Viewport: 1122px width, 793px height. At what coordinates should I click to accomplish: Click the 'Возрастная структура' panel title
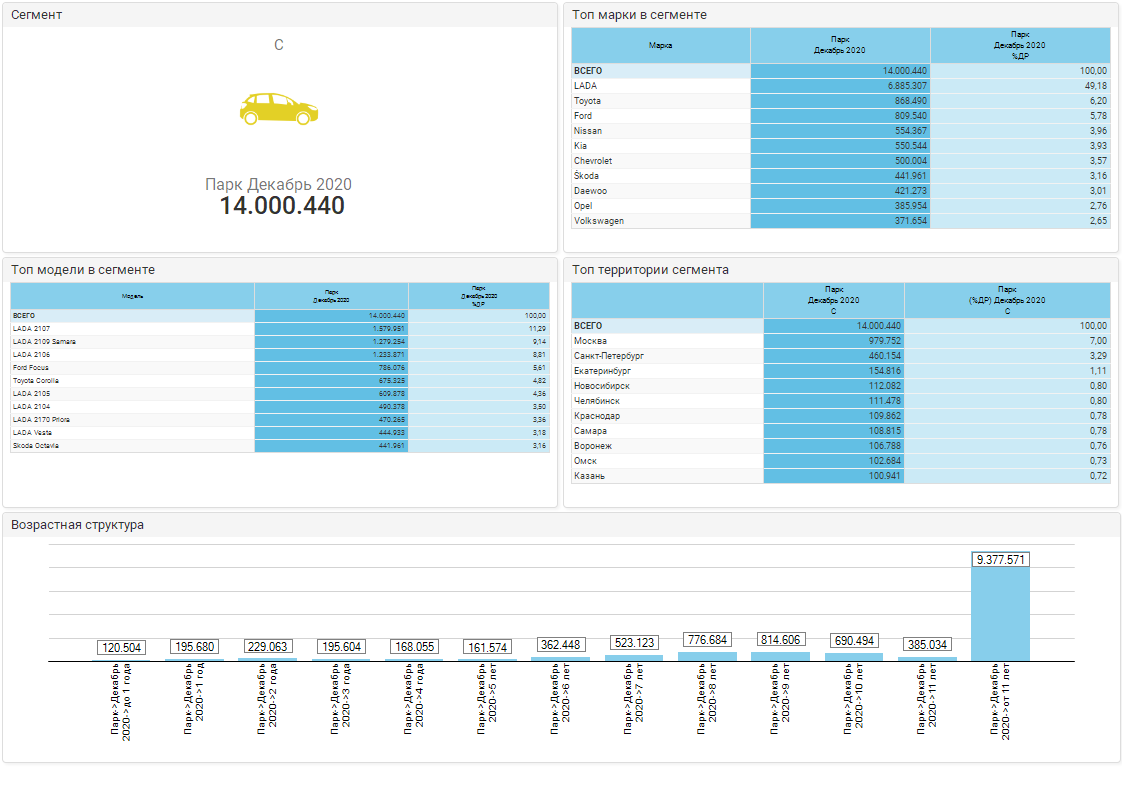tap(77, 525)
